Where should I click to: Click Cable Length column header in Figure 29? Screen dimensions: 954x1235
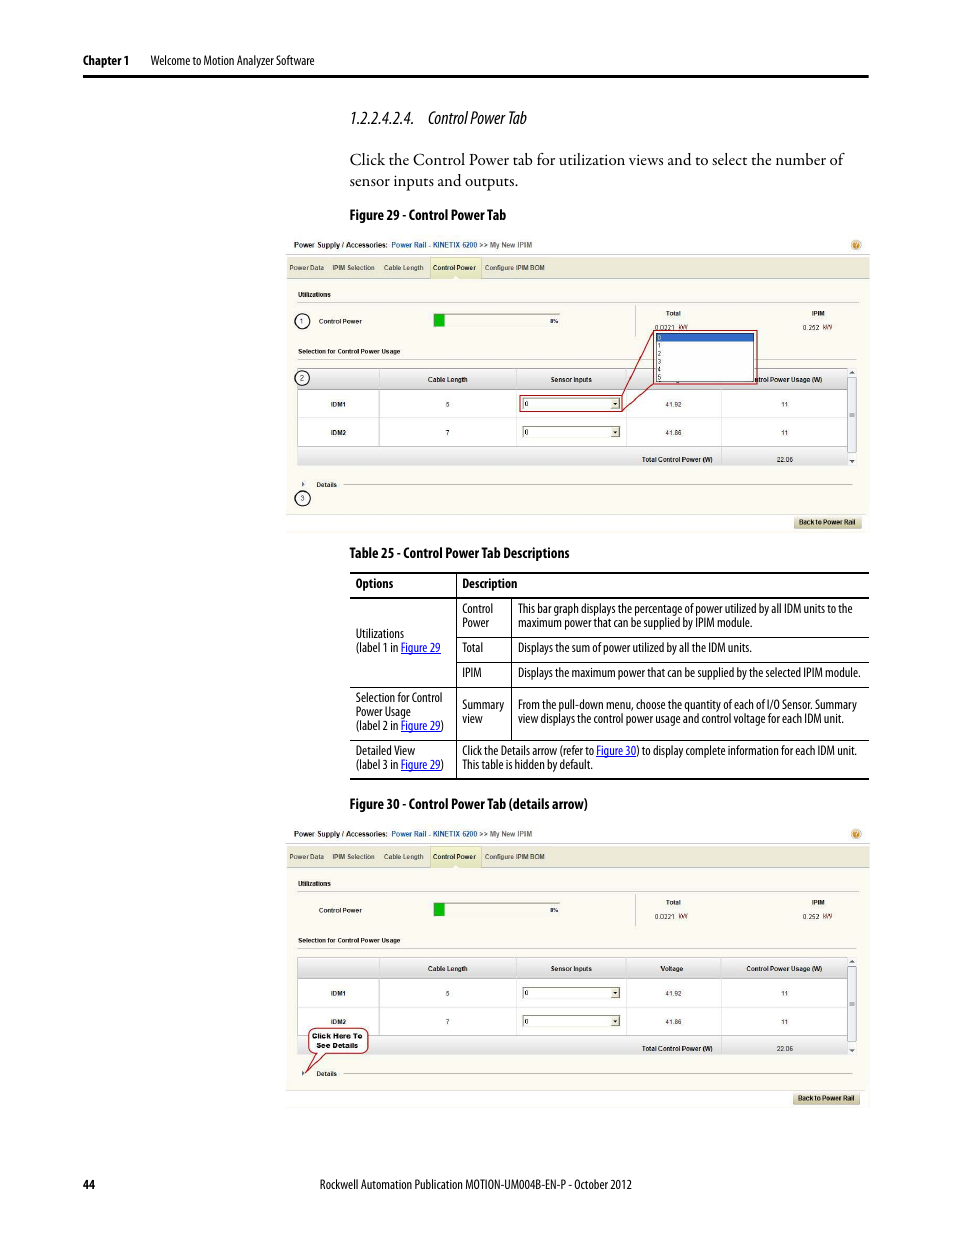[x=448, y=380]
